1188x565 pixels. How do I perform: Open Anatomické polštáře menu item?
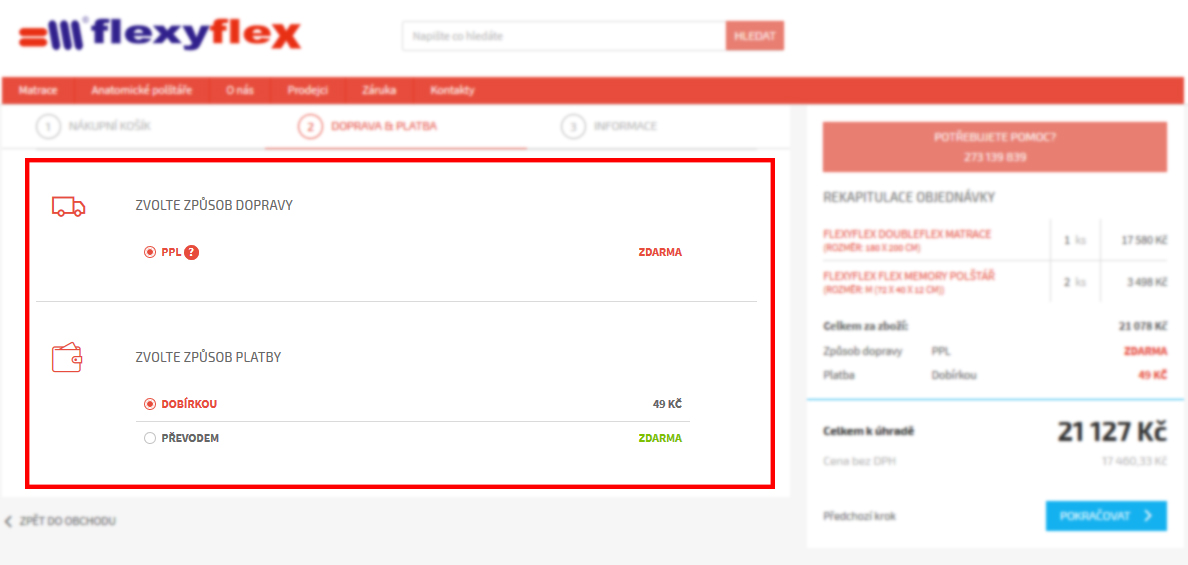(x=141, y=91)
